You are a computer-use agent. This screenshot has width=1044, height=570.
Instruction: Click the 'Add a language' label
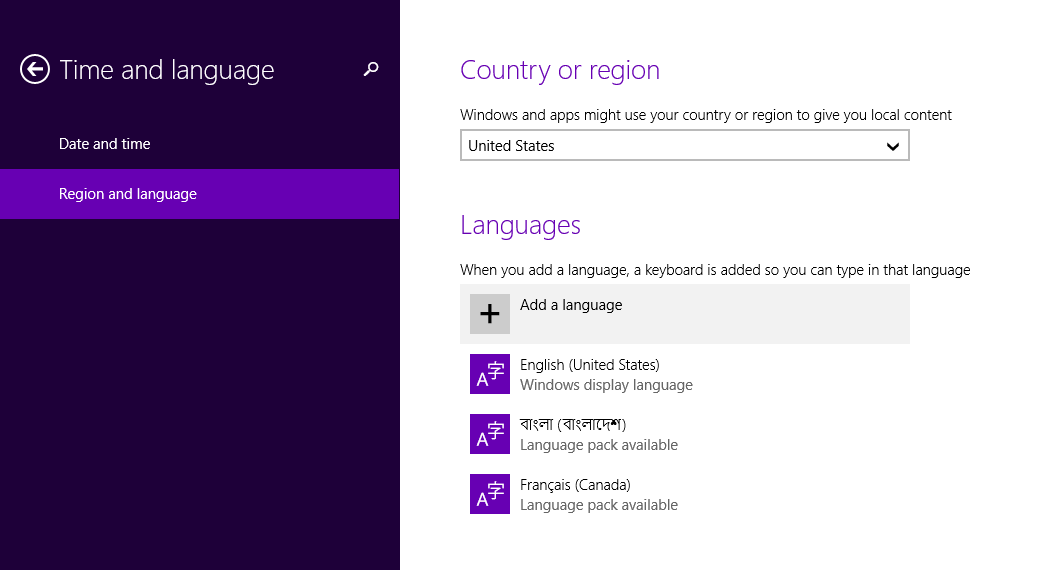coord(571,305)
